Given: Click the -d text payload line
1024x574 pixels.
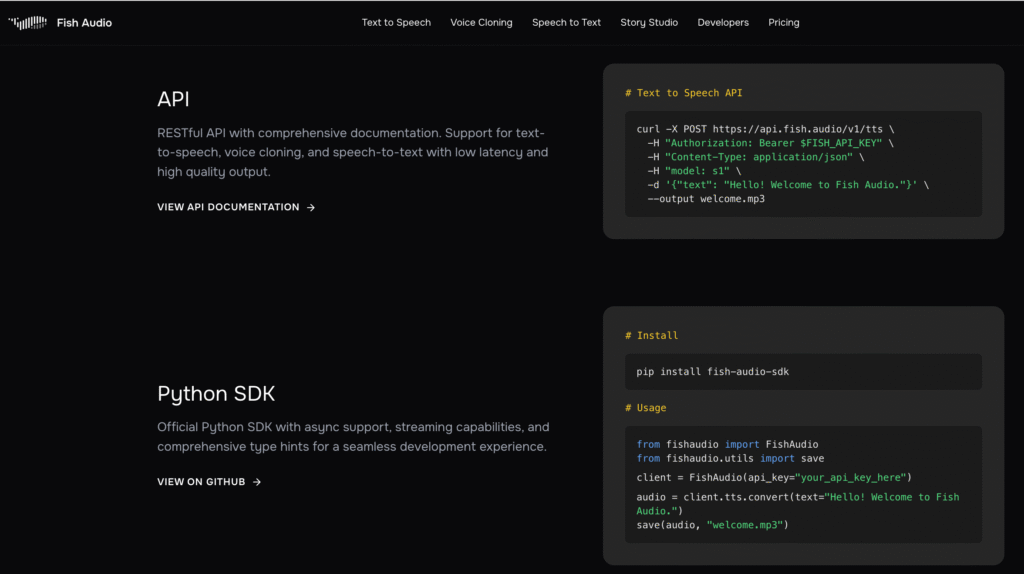Looking at the screenshot, I should 788,185.
